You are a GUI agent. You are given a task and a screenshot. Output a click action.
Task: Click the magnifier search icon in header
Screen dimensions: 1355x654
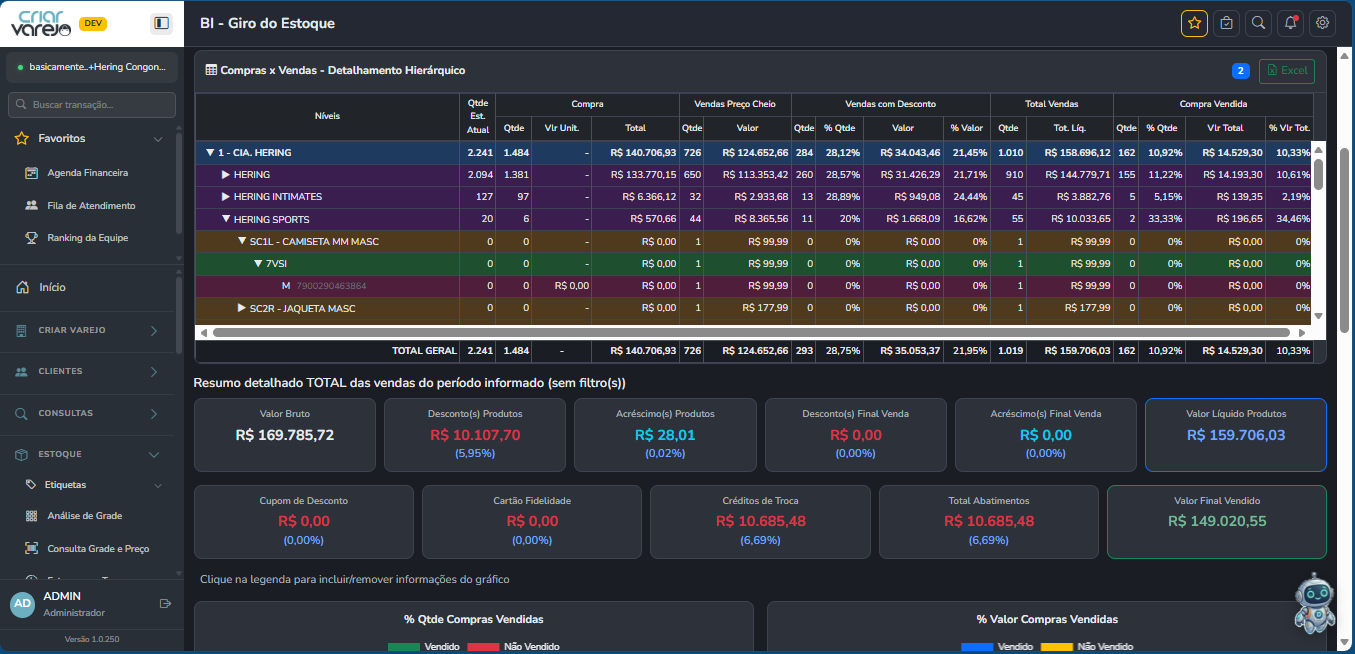[1259, 23]
